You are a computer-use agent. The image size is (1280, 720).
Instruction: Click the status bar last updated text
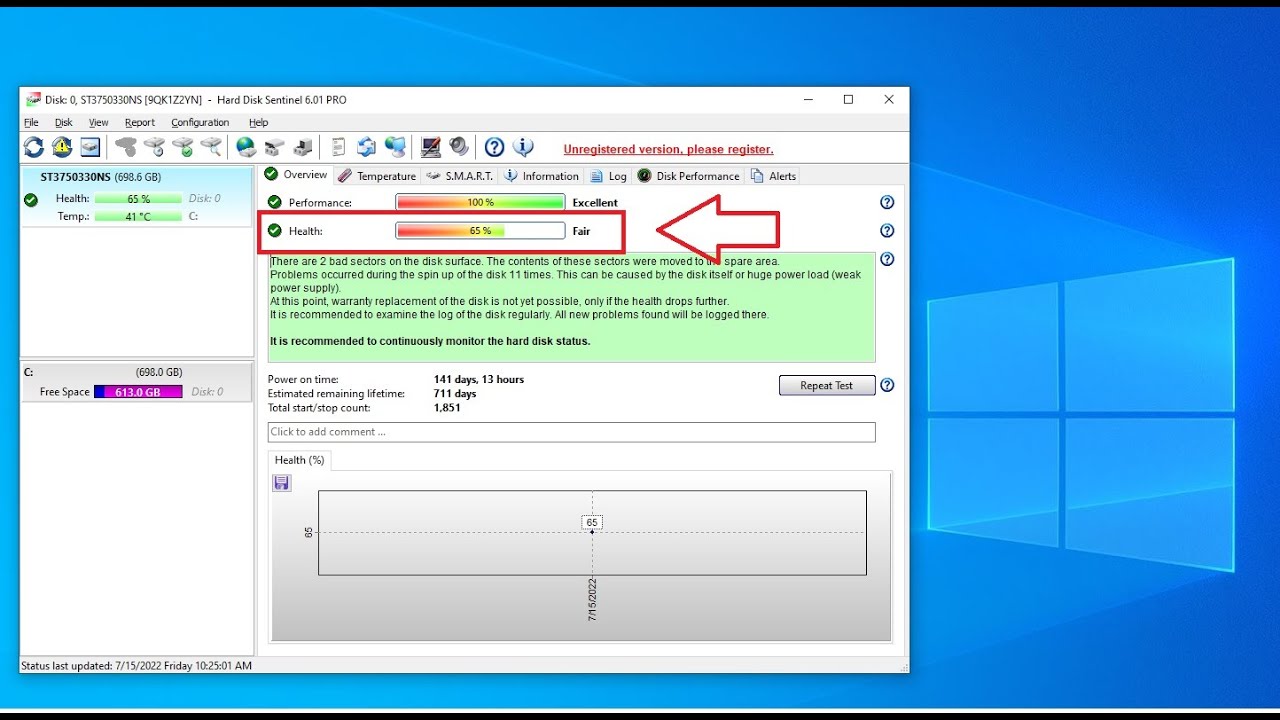pyautogui.click(x=136, y=665)
